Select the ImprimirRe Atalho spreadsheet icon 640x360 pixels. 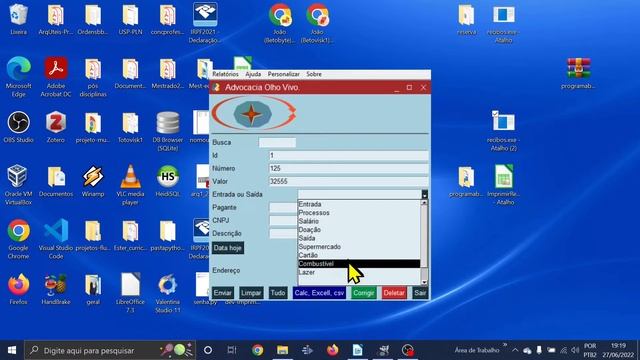503,184
